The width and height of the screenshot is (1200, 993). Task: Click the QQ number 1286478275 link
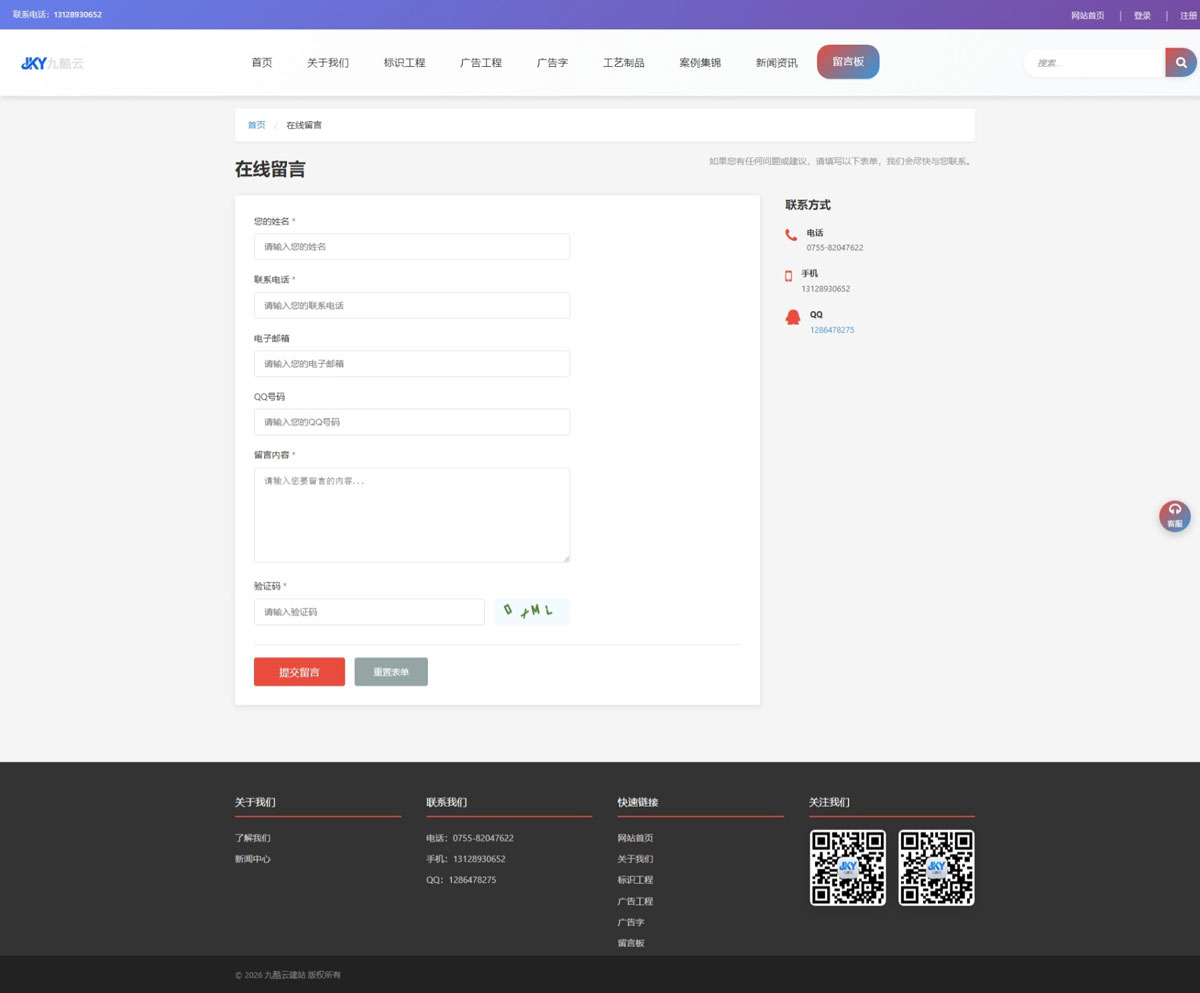point(833,329)
